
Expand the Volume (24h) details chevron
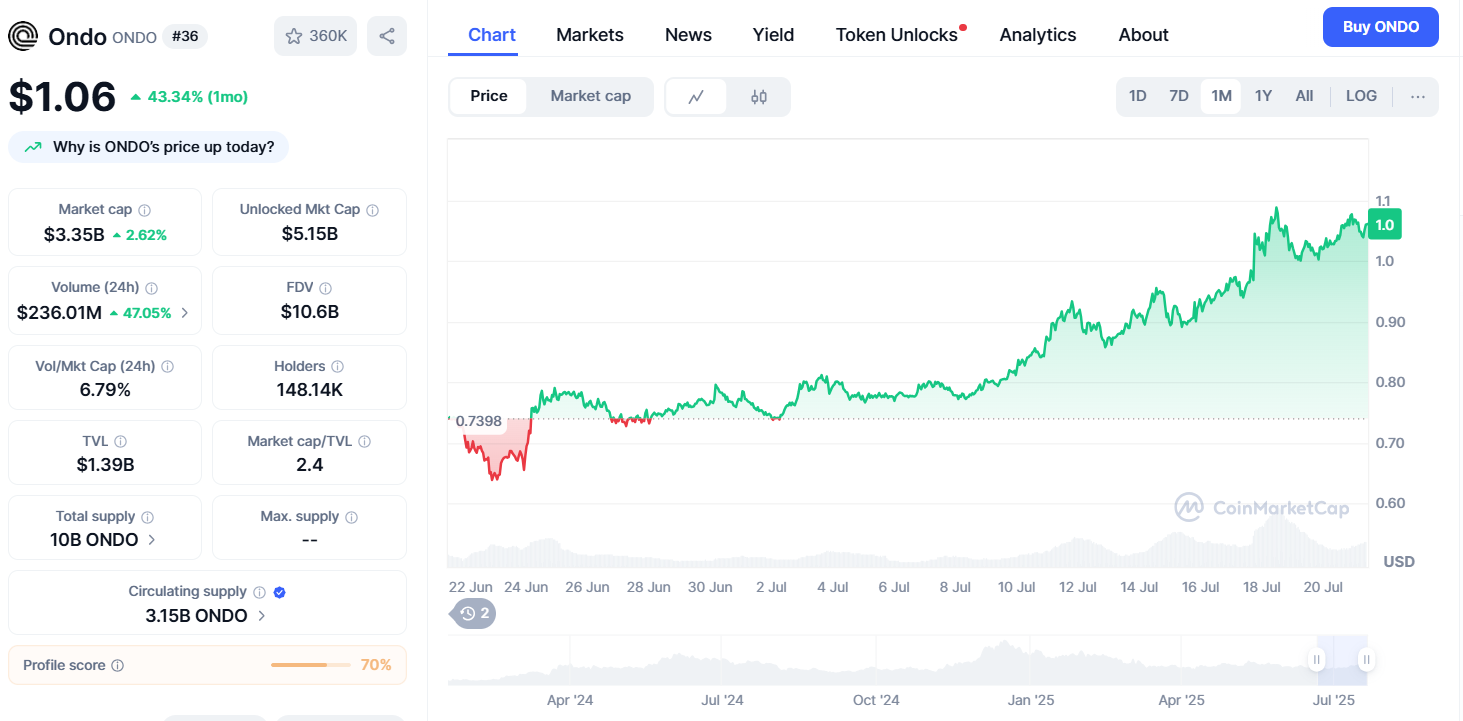184,313
